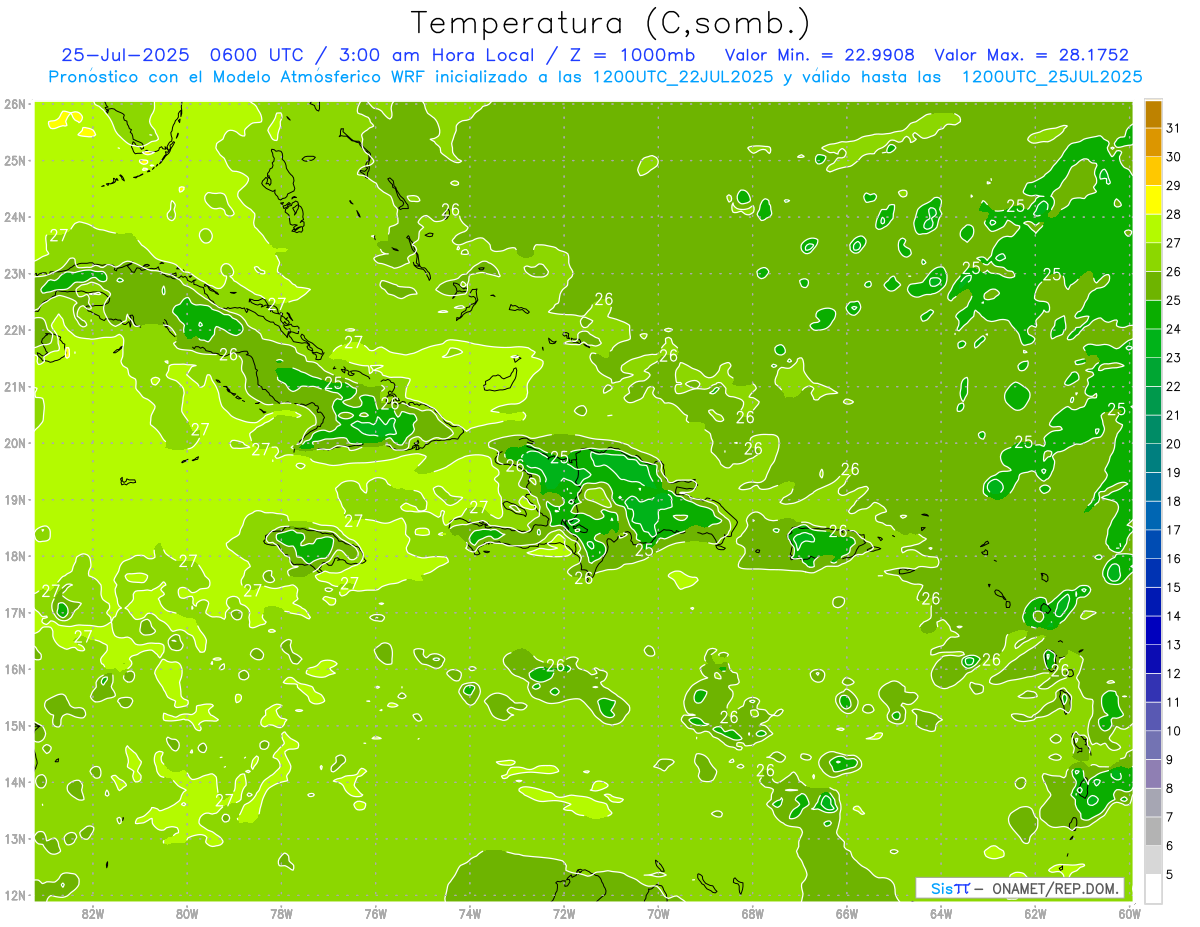The width and height of the screenshot is (1200, 927).
Task: Click 'Valor Max. = 28.1752' text
Action: (x=1032, y=55)
